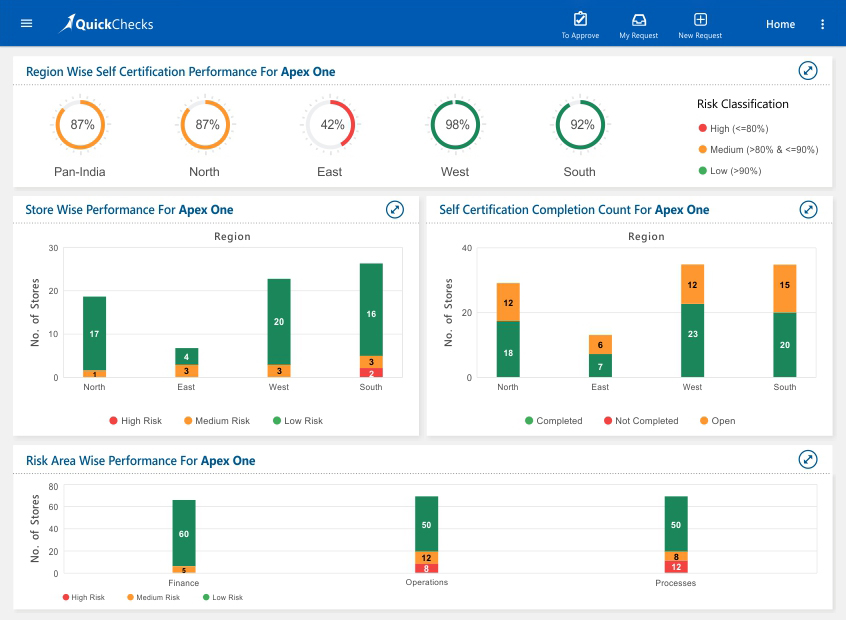Toggle Not Completed series in legend
Viewport: 846px width, 620px height.
(641, 421)
